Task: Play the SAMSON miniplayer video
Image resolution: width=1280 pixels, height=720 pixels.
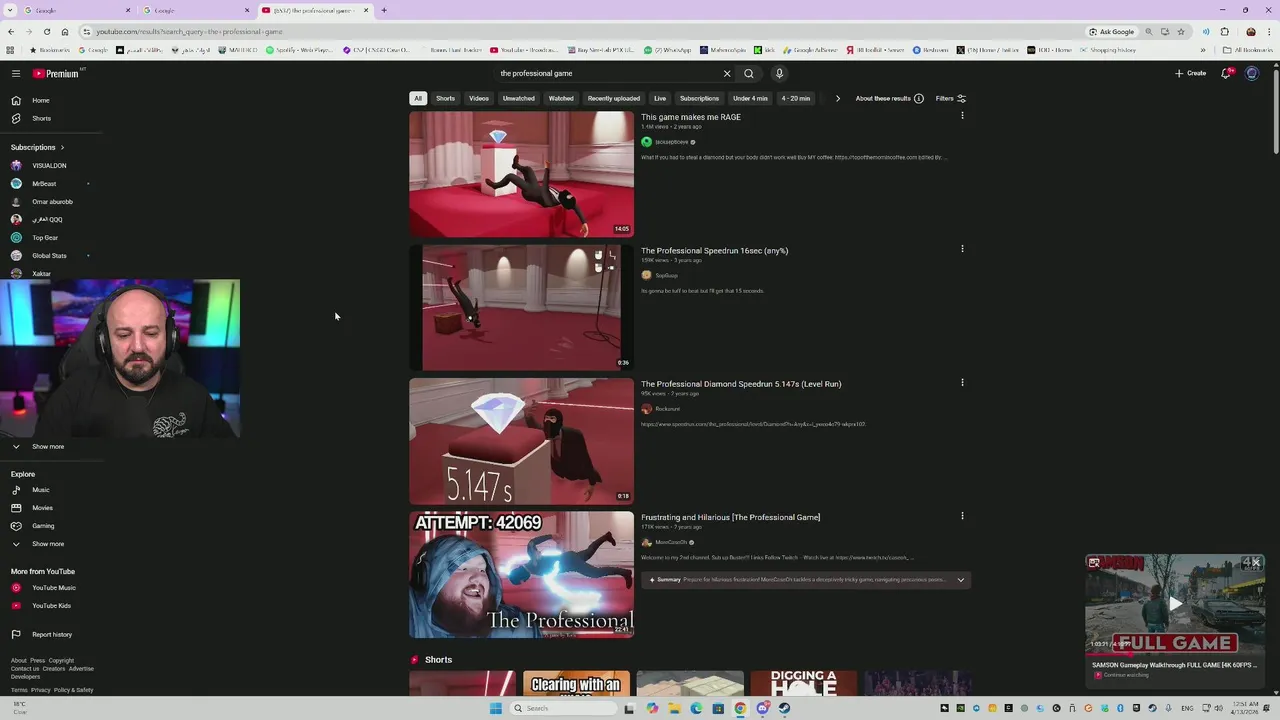Action: tap(1175, 603)
